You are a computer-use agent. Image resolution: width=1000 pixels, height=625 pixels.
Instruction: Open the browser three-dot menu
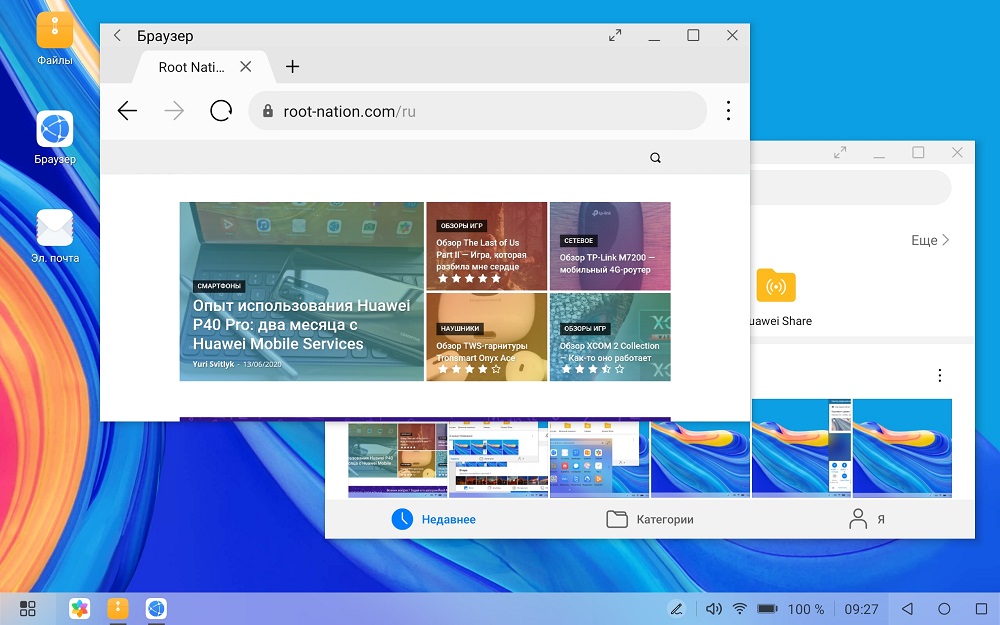[x=728, y=111]
